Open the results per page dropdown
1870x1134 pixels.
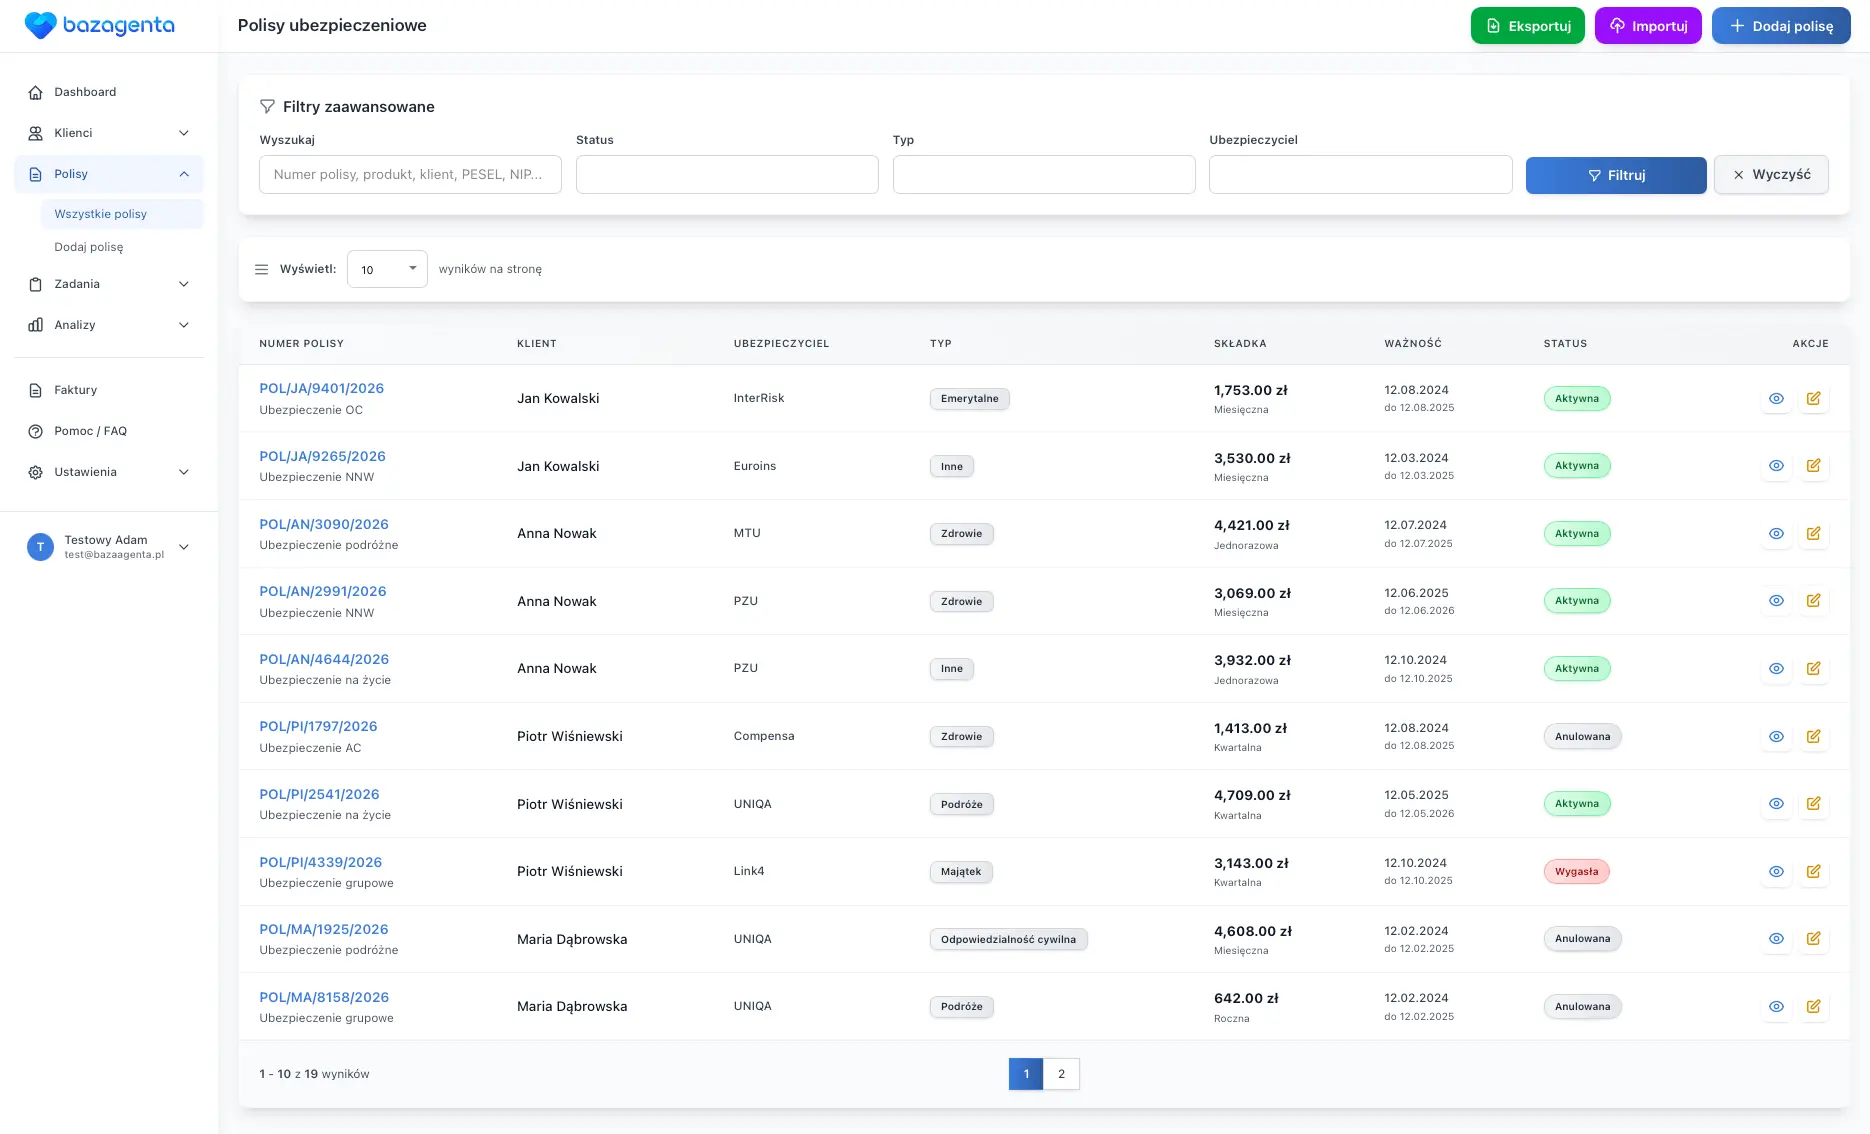click(387, 269)
